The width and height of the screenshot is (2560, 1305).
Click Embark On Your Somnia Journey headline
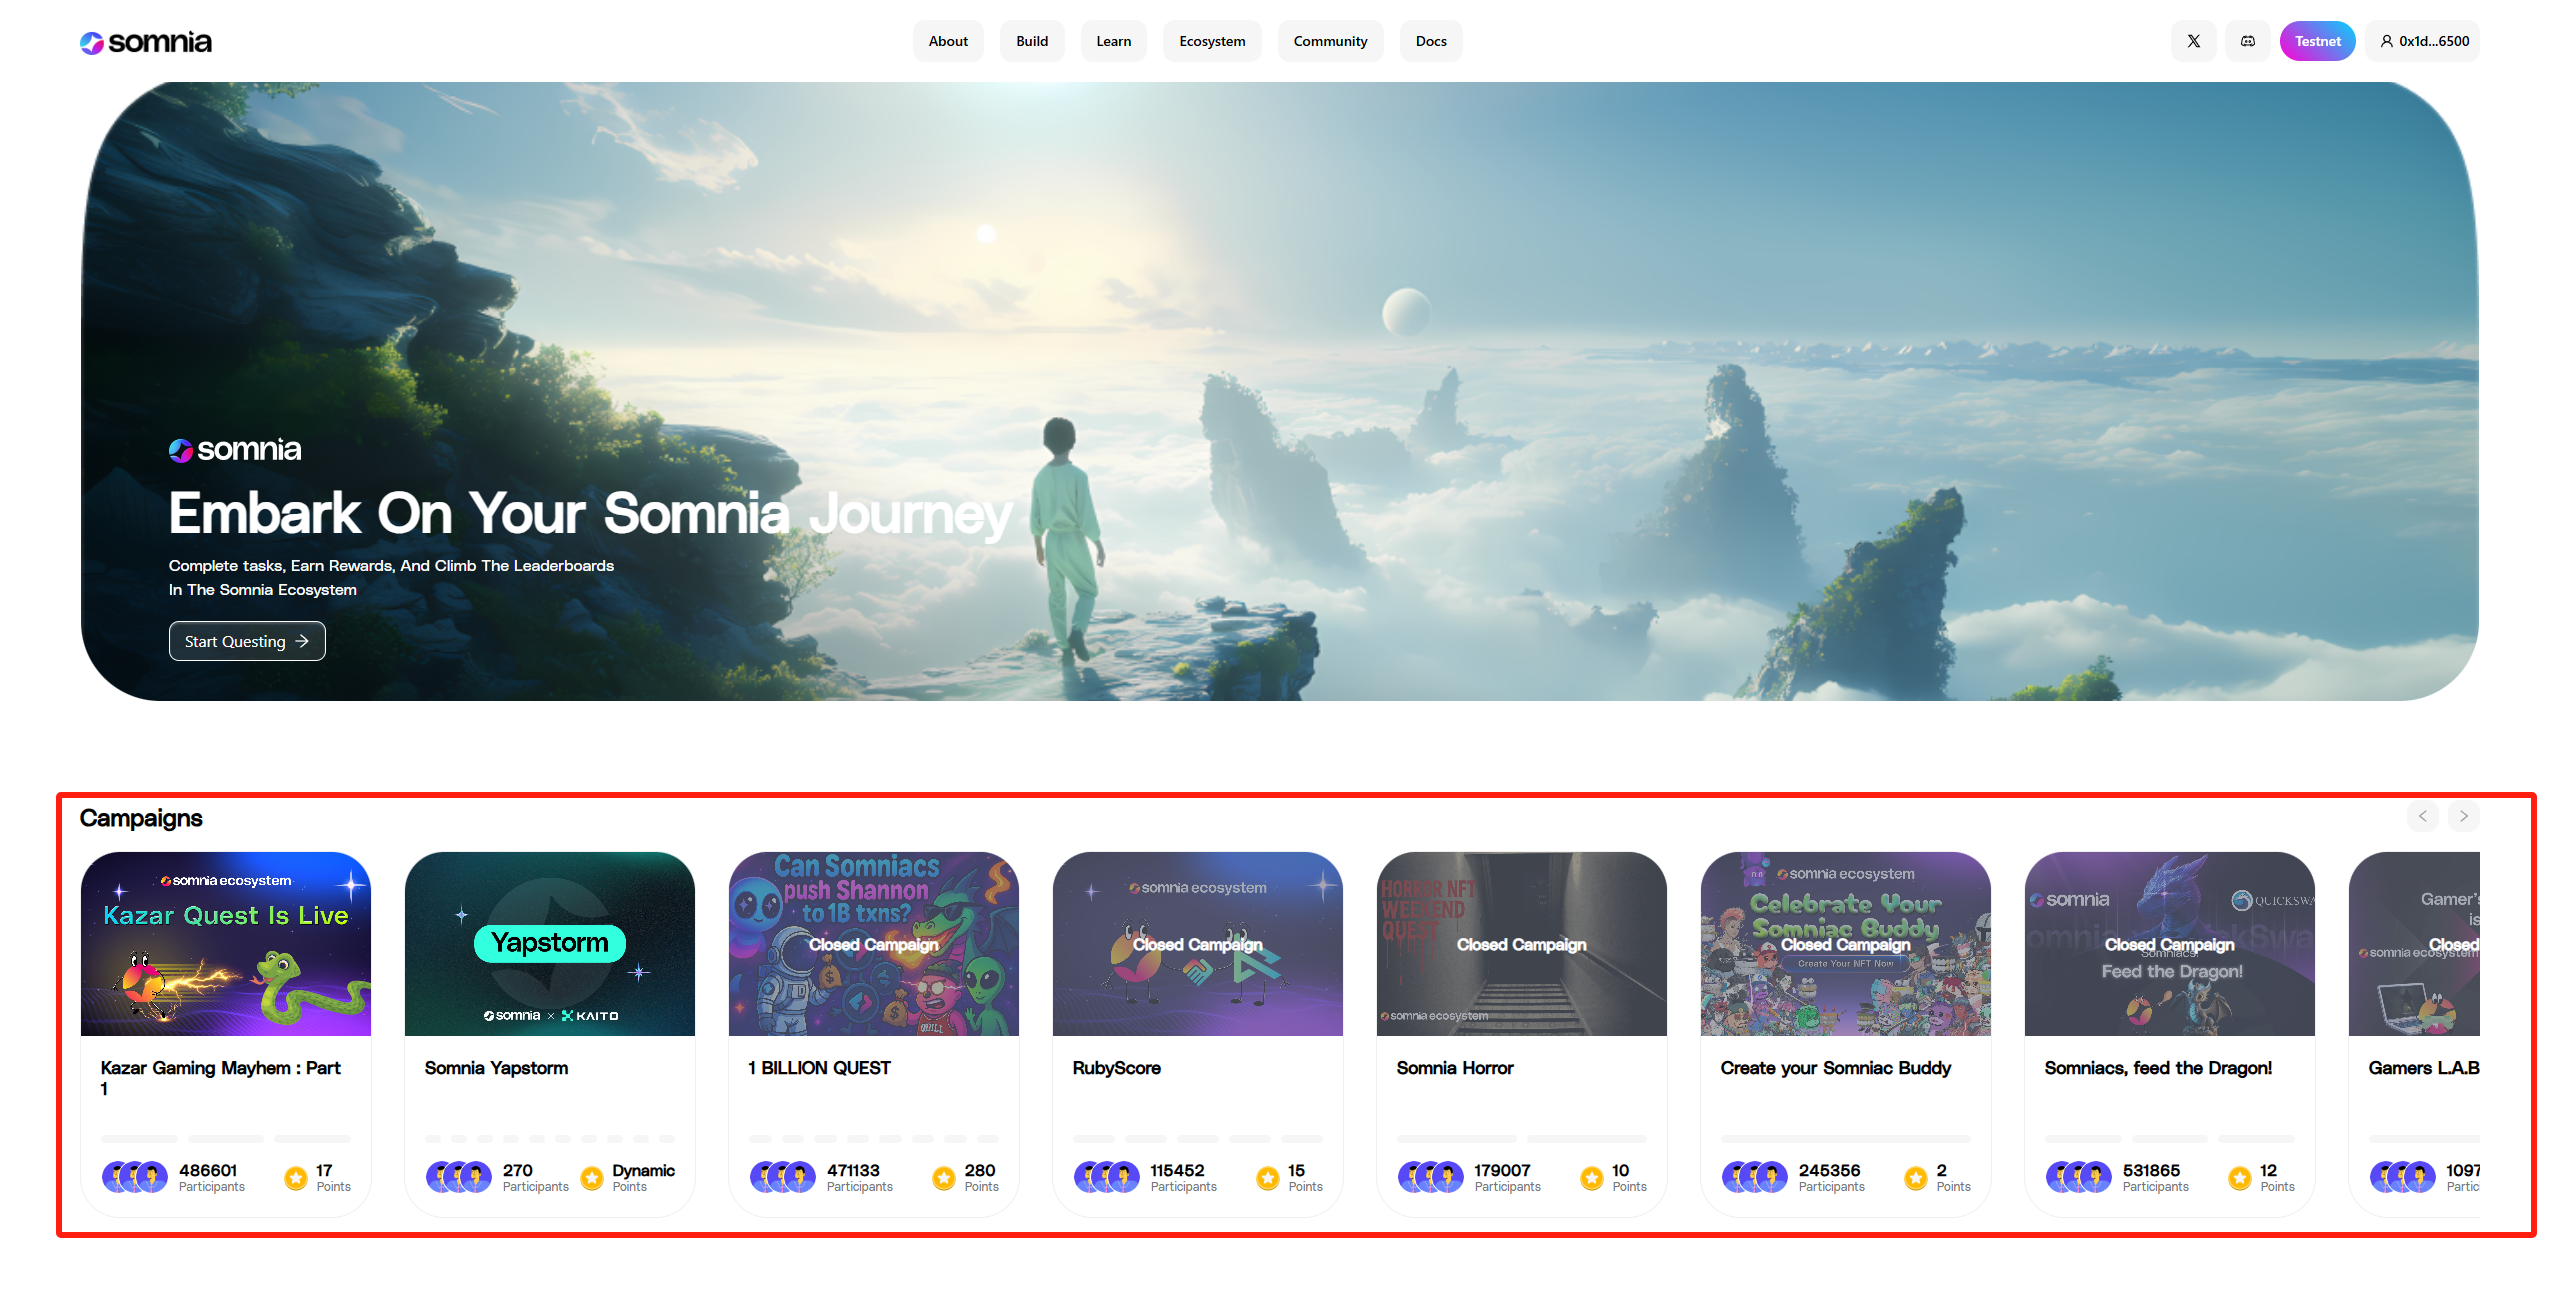click(x=591, y=513)
